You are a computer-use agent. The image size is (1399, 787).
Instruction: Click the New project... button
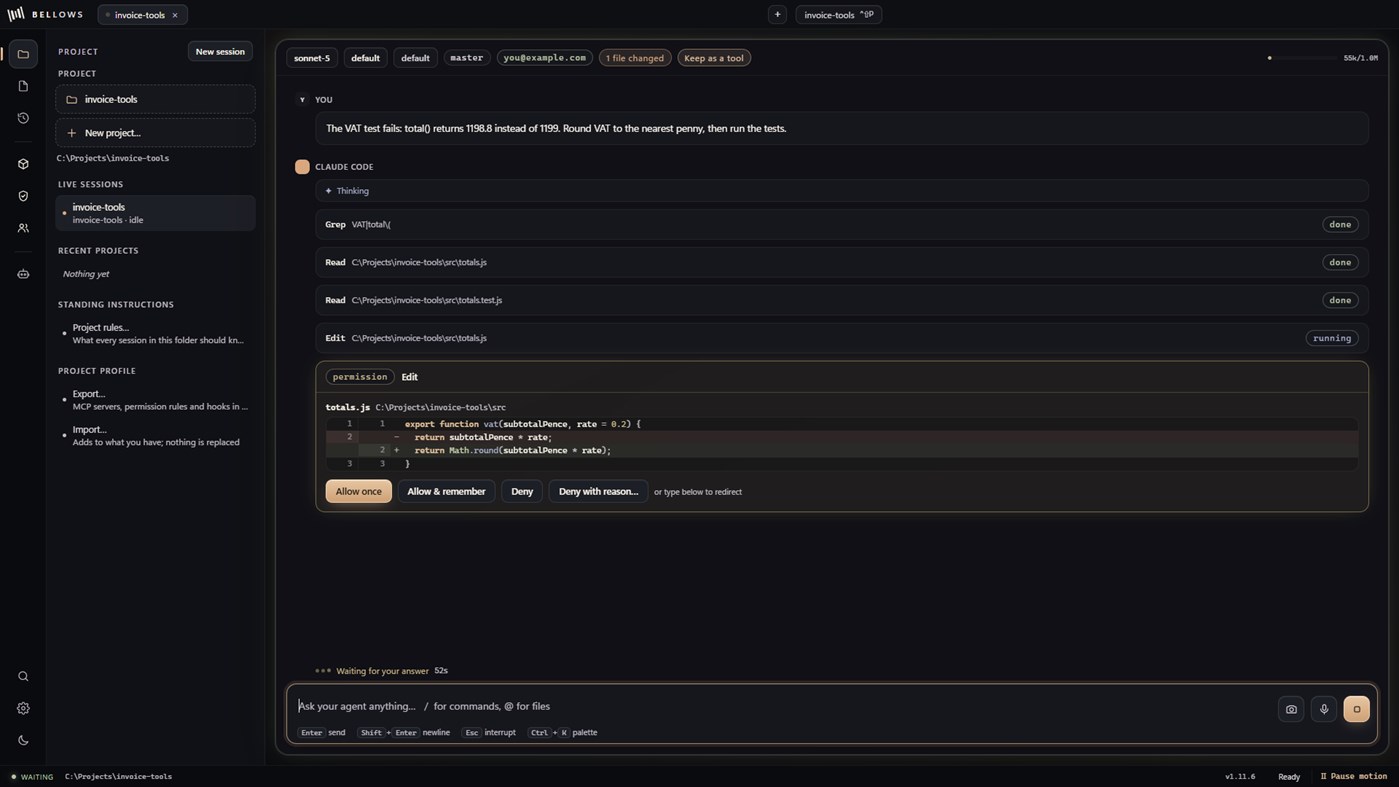155,133
